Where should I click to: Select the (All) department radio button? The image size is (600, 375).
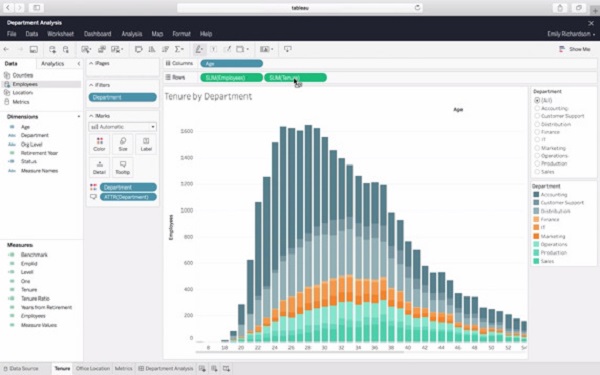(537, 100)
